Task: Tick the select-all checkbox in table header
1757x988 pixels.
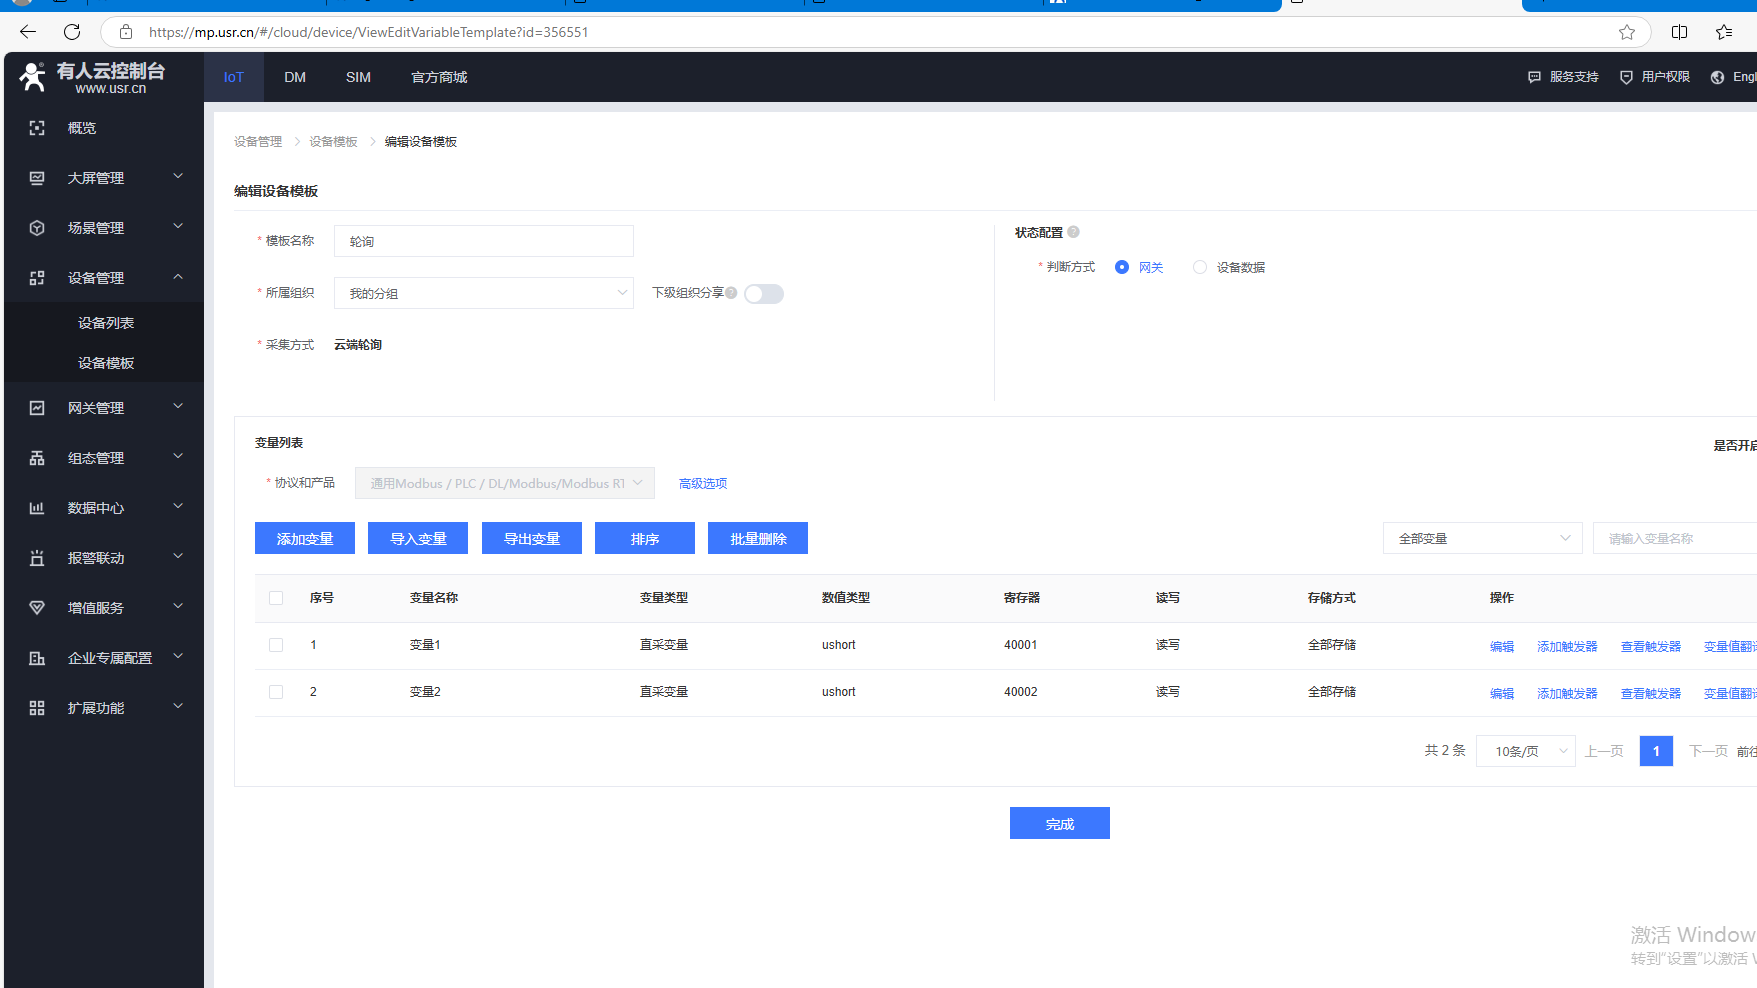Action: (276, 598)
